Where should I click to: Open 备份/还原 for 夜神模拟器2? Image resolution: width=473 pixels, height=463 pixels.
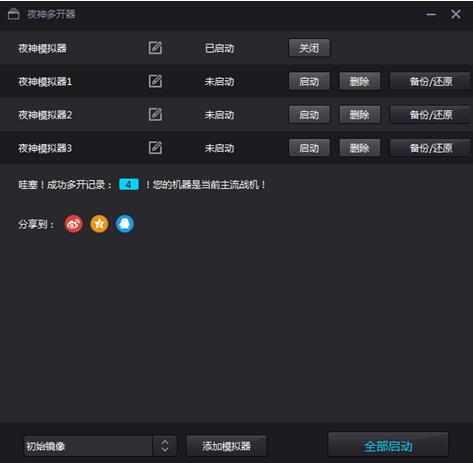click(431, 115)
